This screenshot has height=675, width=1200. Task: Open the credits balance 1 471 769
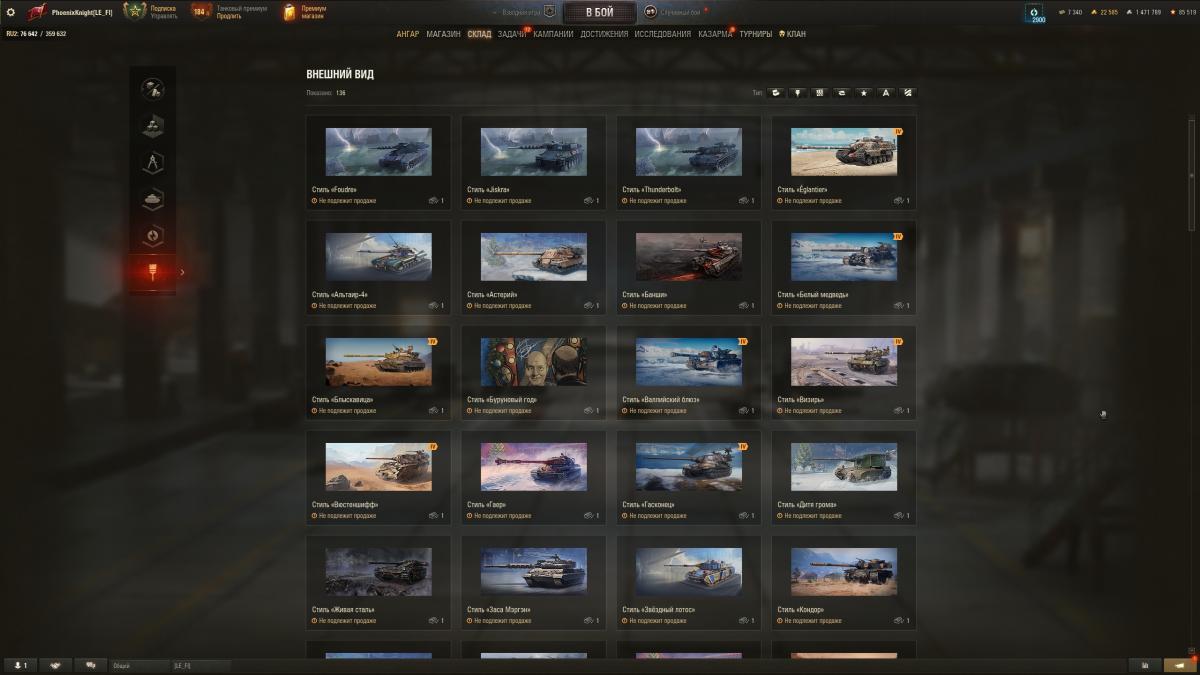click(x=1143, y=12)
